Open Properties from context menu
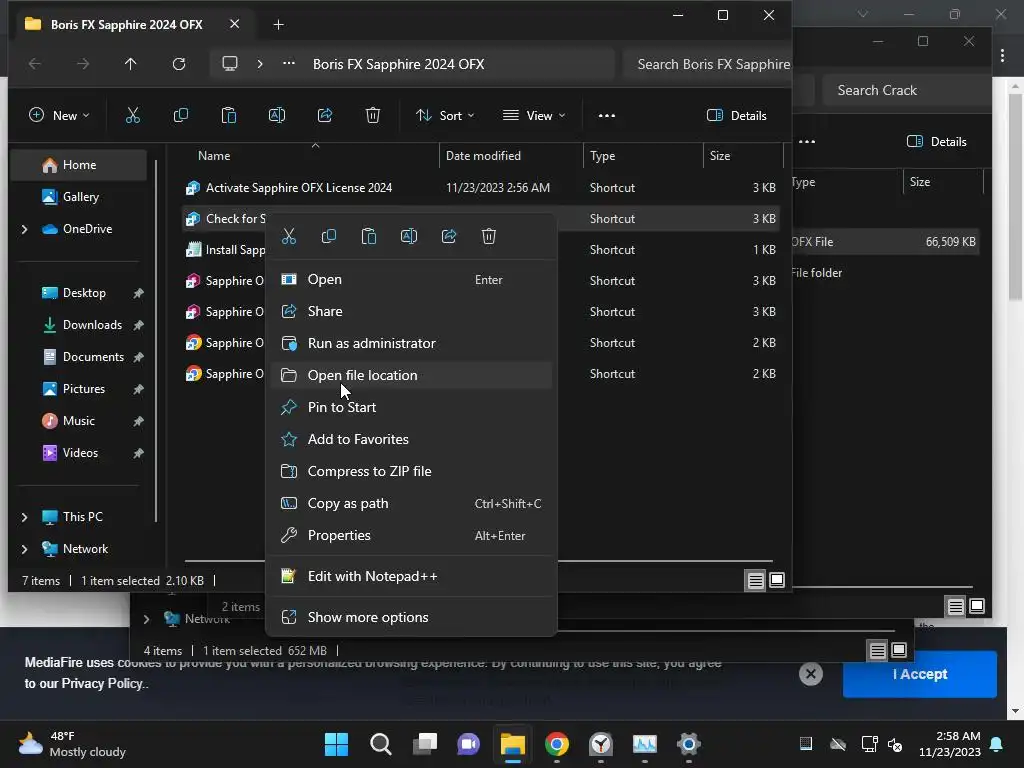 point(411,536)
